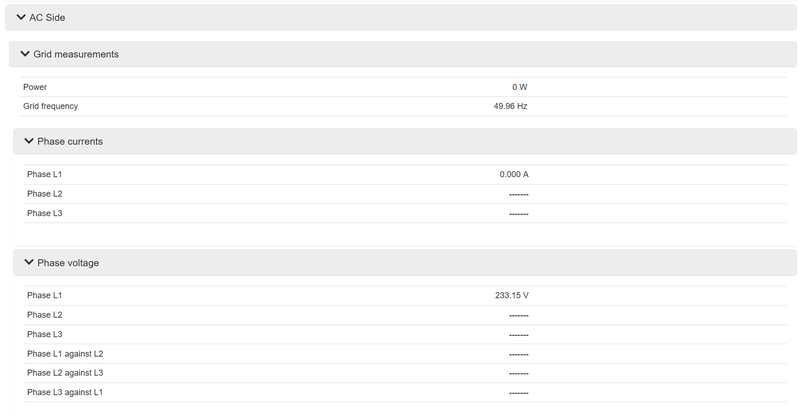Select Phase L3 label under Phase currents
Image resolution: width=800 pixels, height=416 pixels.
[x=44, y=213]
